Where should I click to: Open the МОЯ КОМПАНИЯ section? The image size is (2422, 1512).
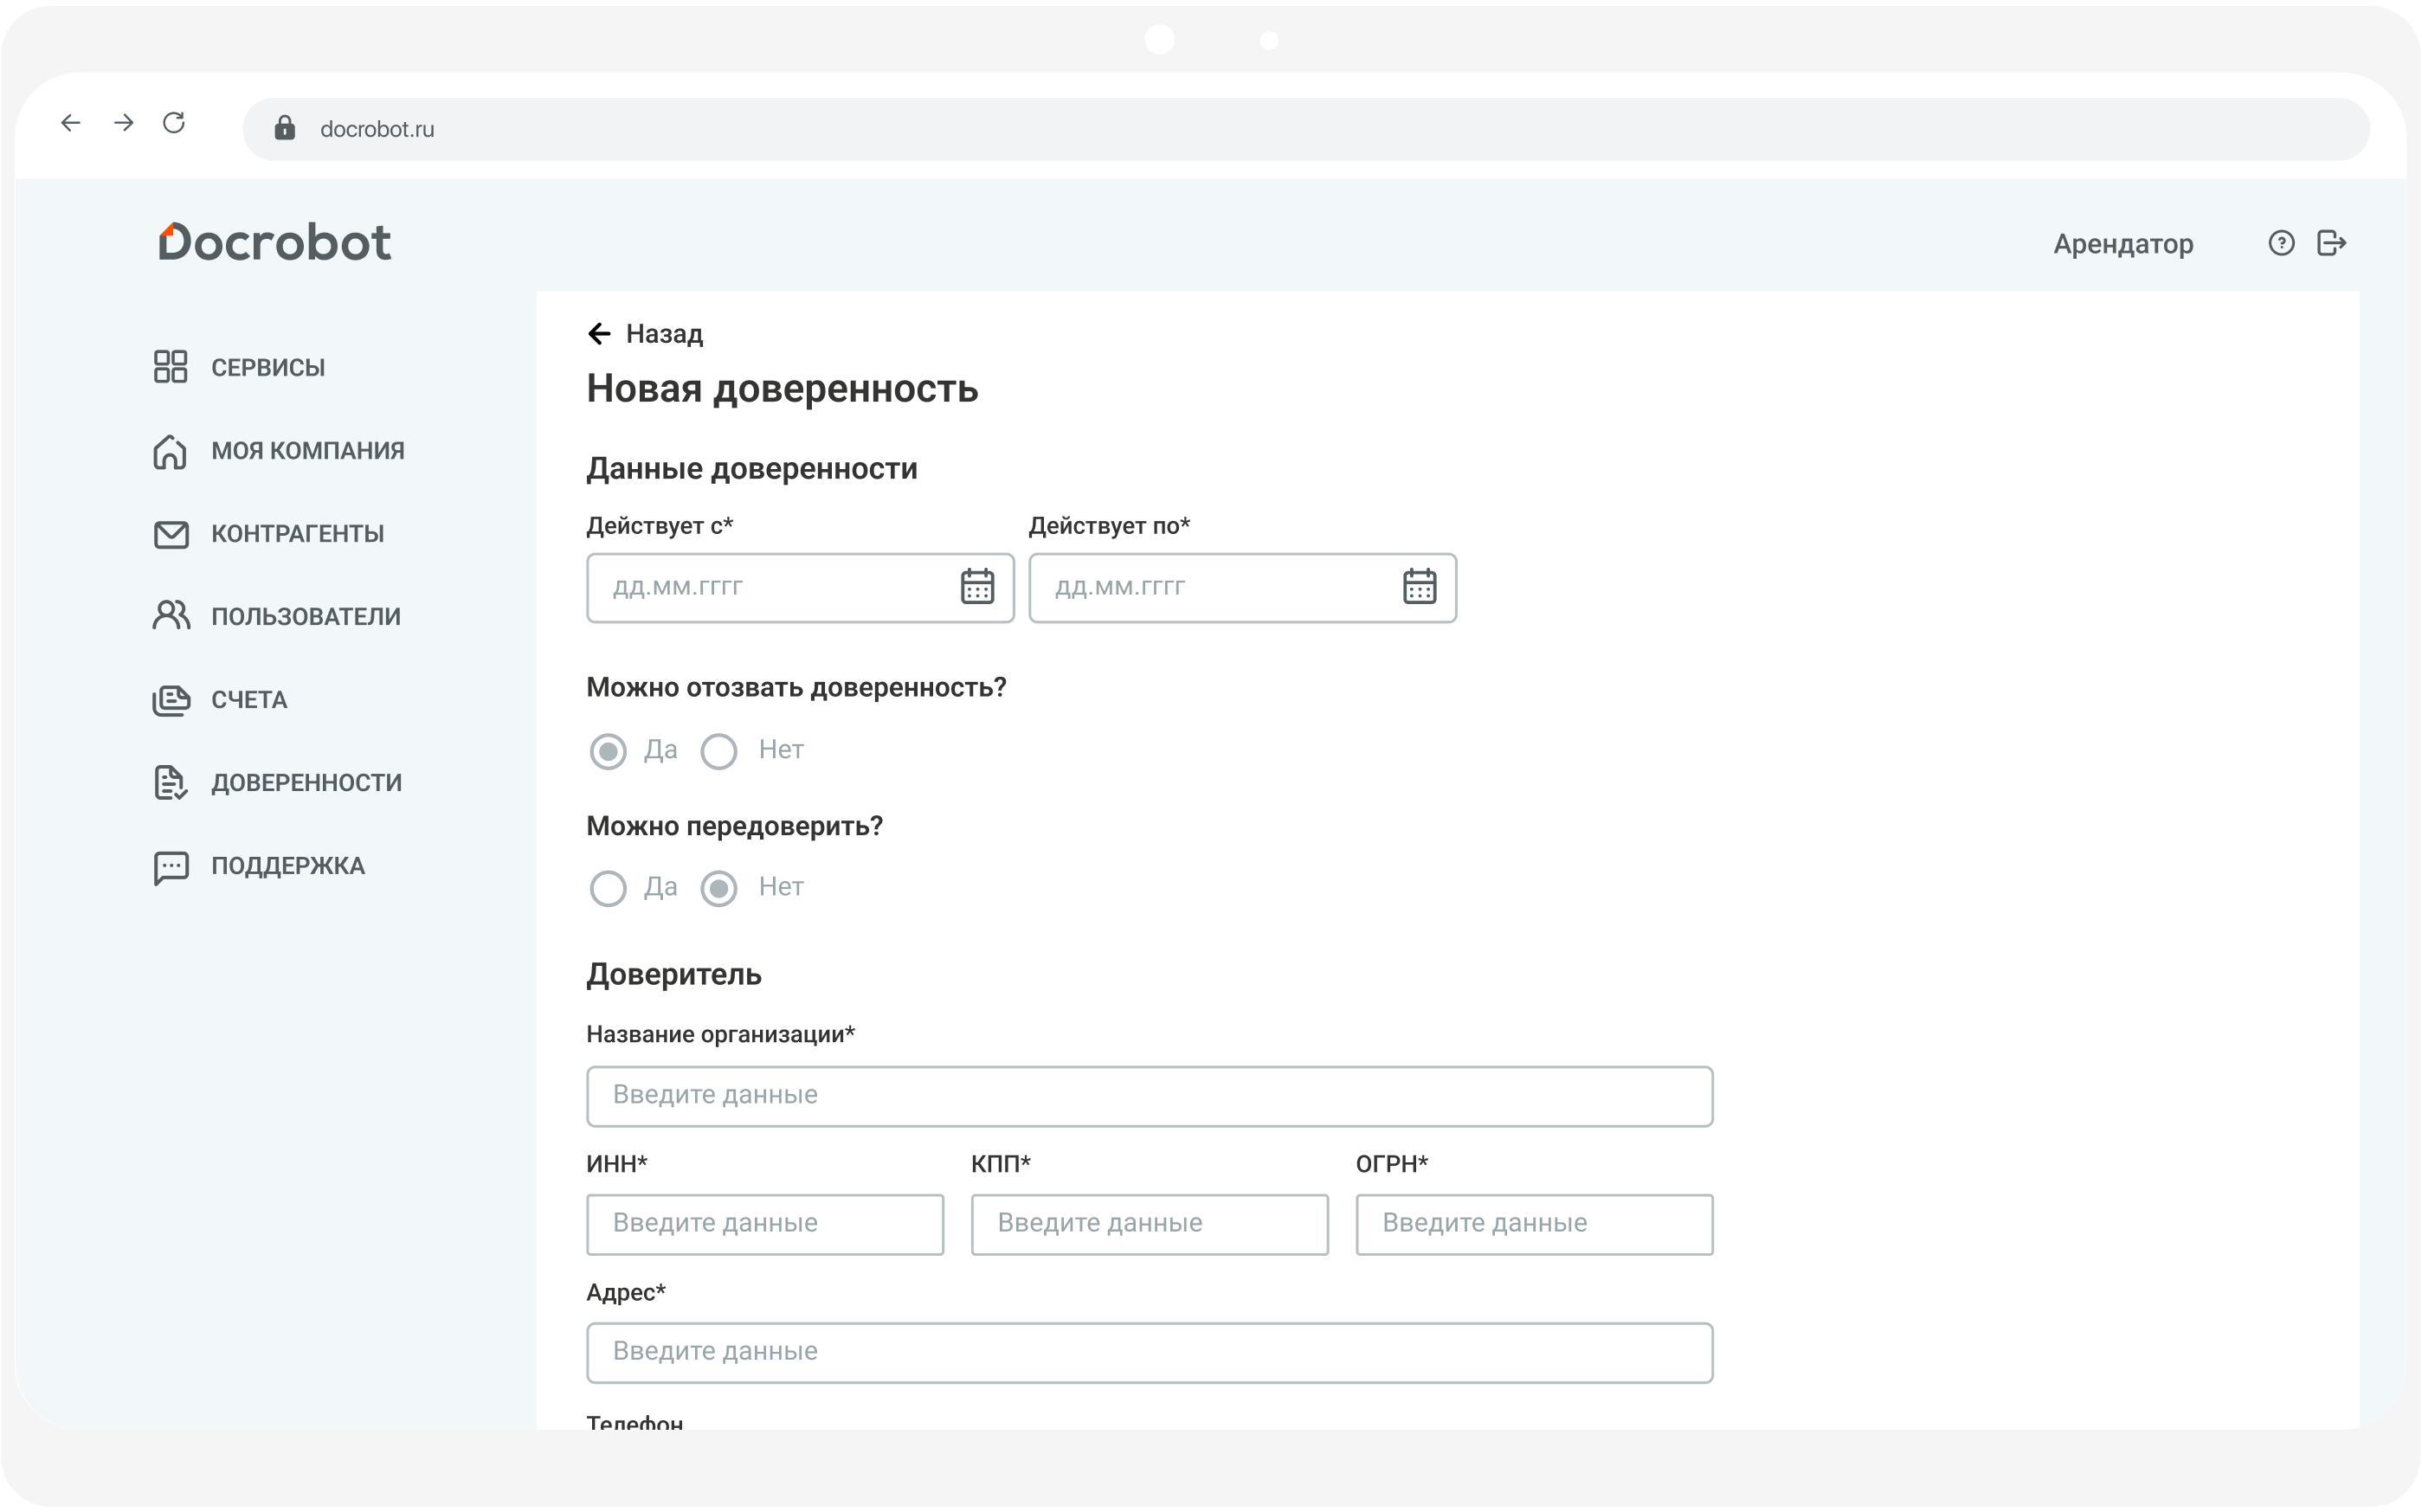coord(308,451)
